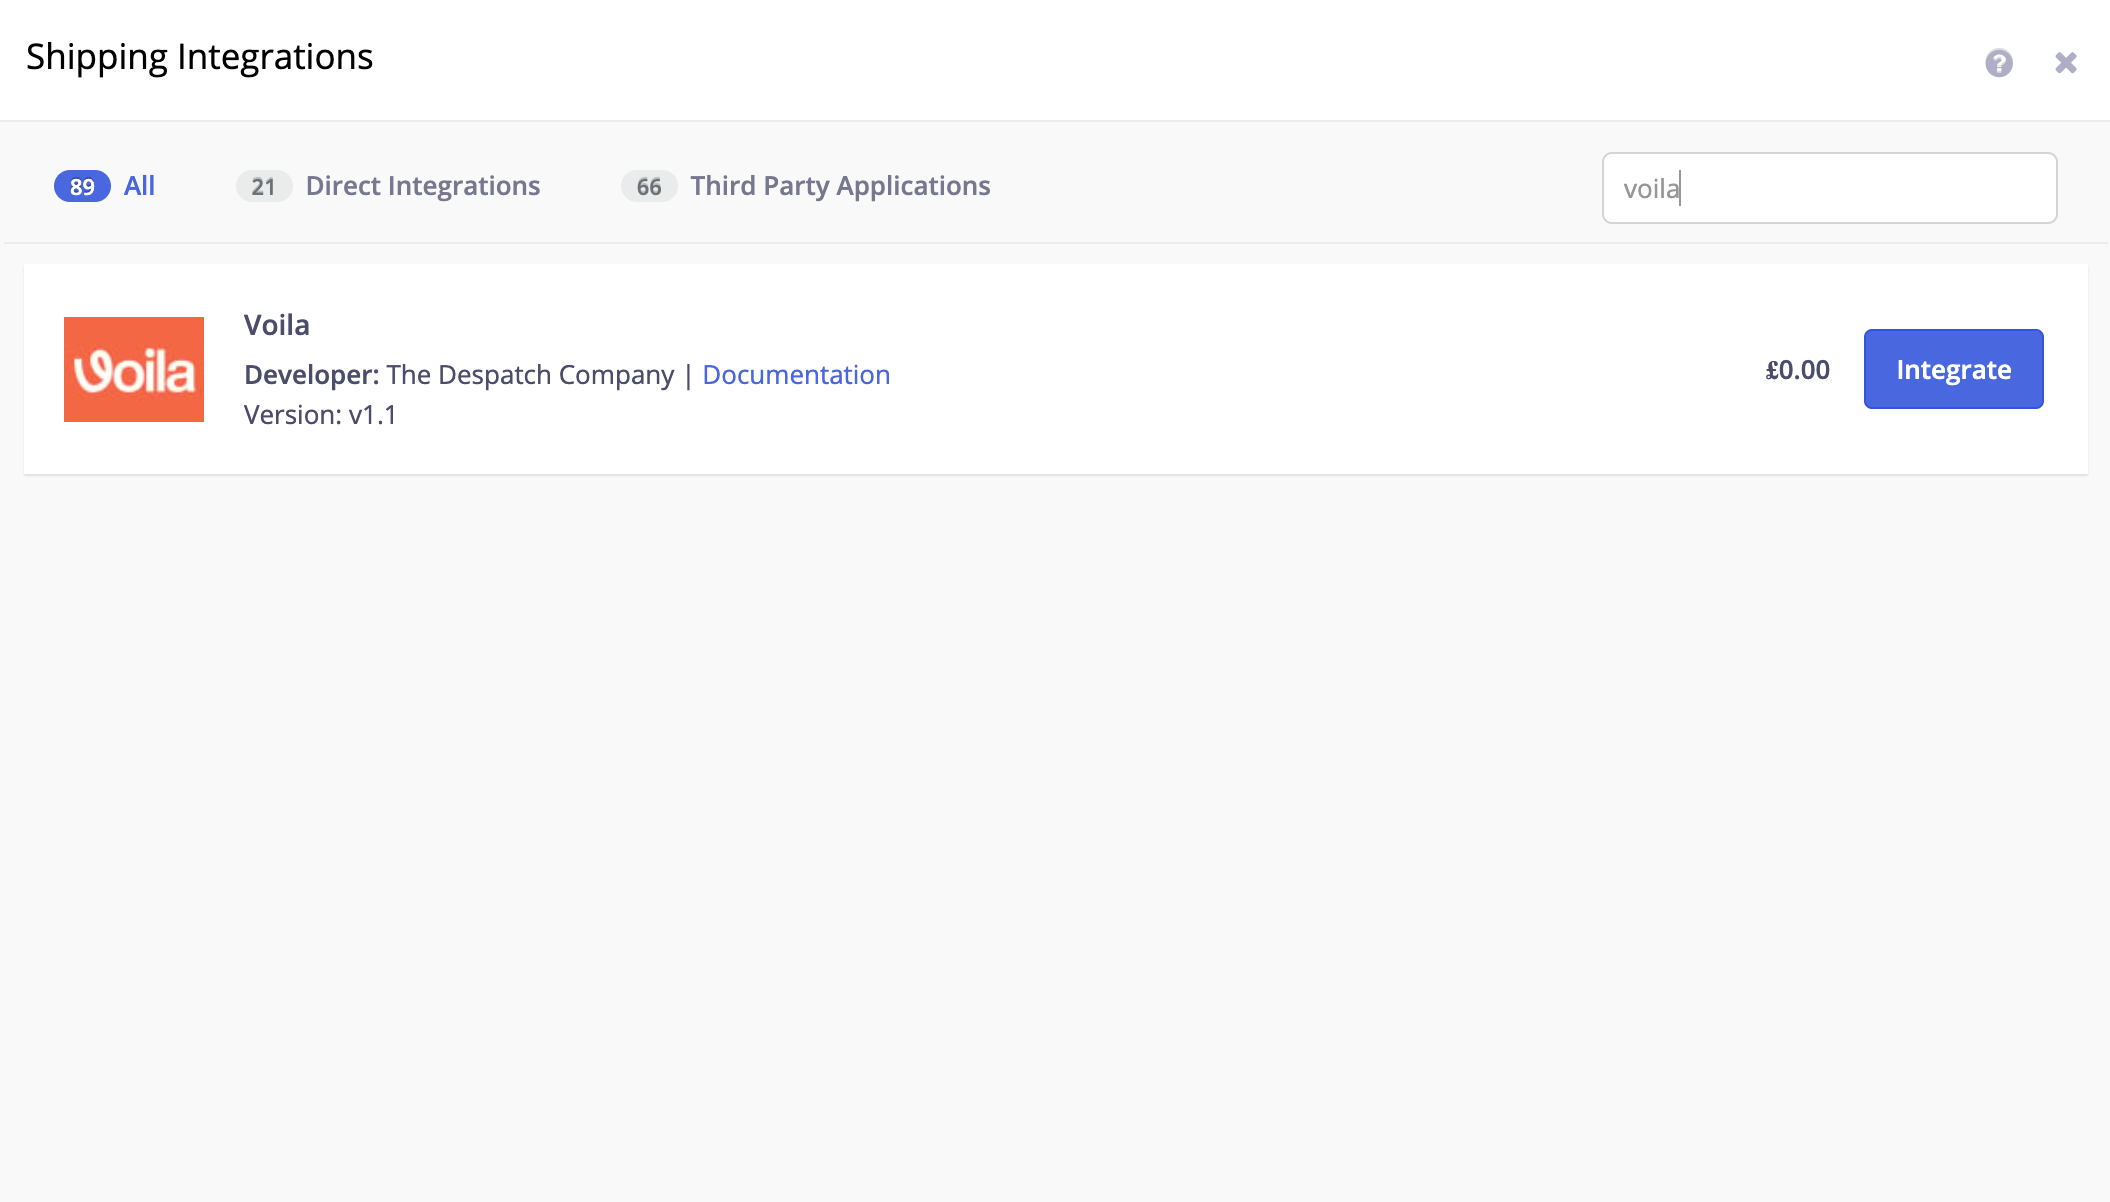Viewport: 2110px width, 1202px height.
Task: Click the 21 count badge
Action: pyautogui.click(x=263, y=187)
